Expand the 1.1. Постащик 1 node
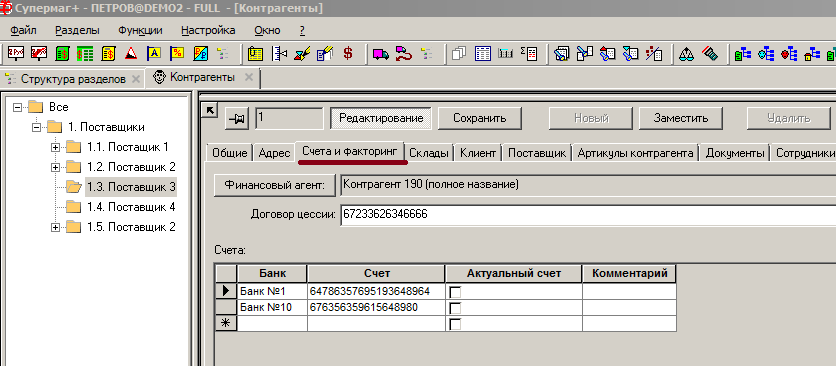This screenshot has width=836, height=366. click(x=55, y=147)
